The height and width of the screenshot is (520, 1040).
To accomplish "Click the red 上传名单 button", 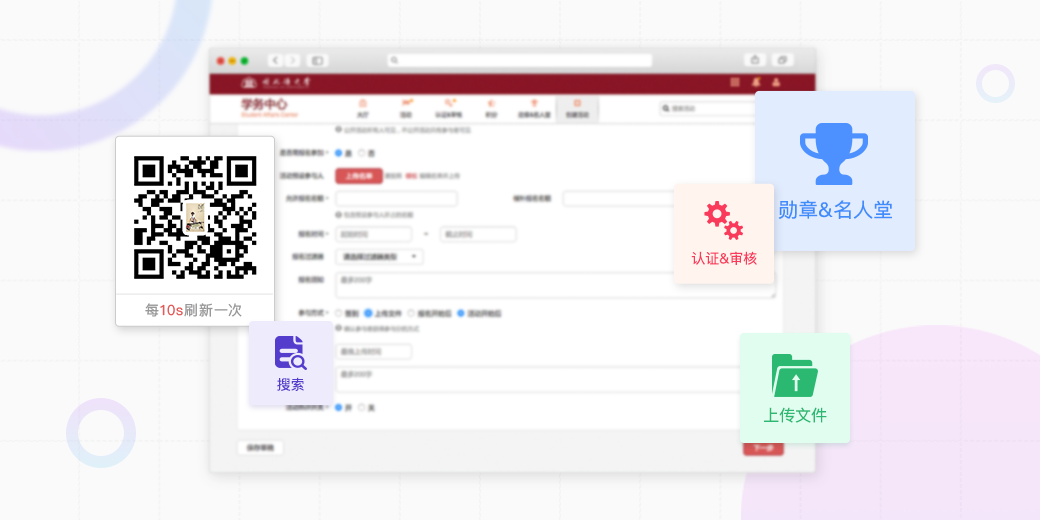I will (x=359, y=176).
